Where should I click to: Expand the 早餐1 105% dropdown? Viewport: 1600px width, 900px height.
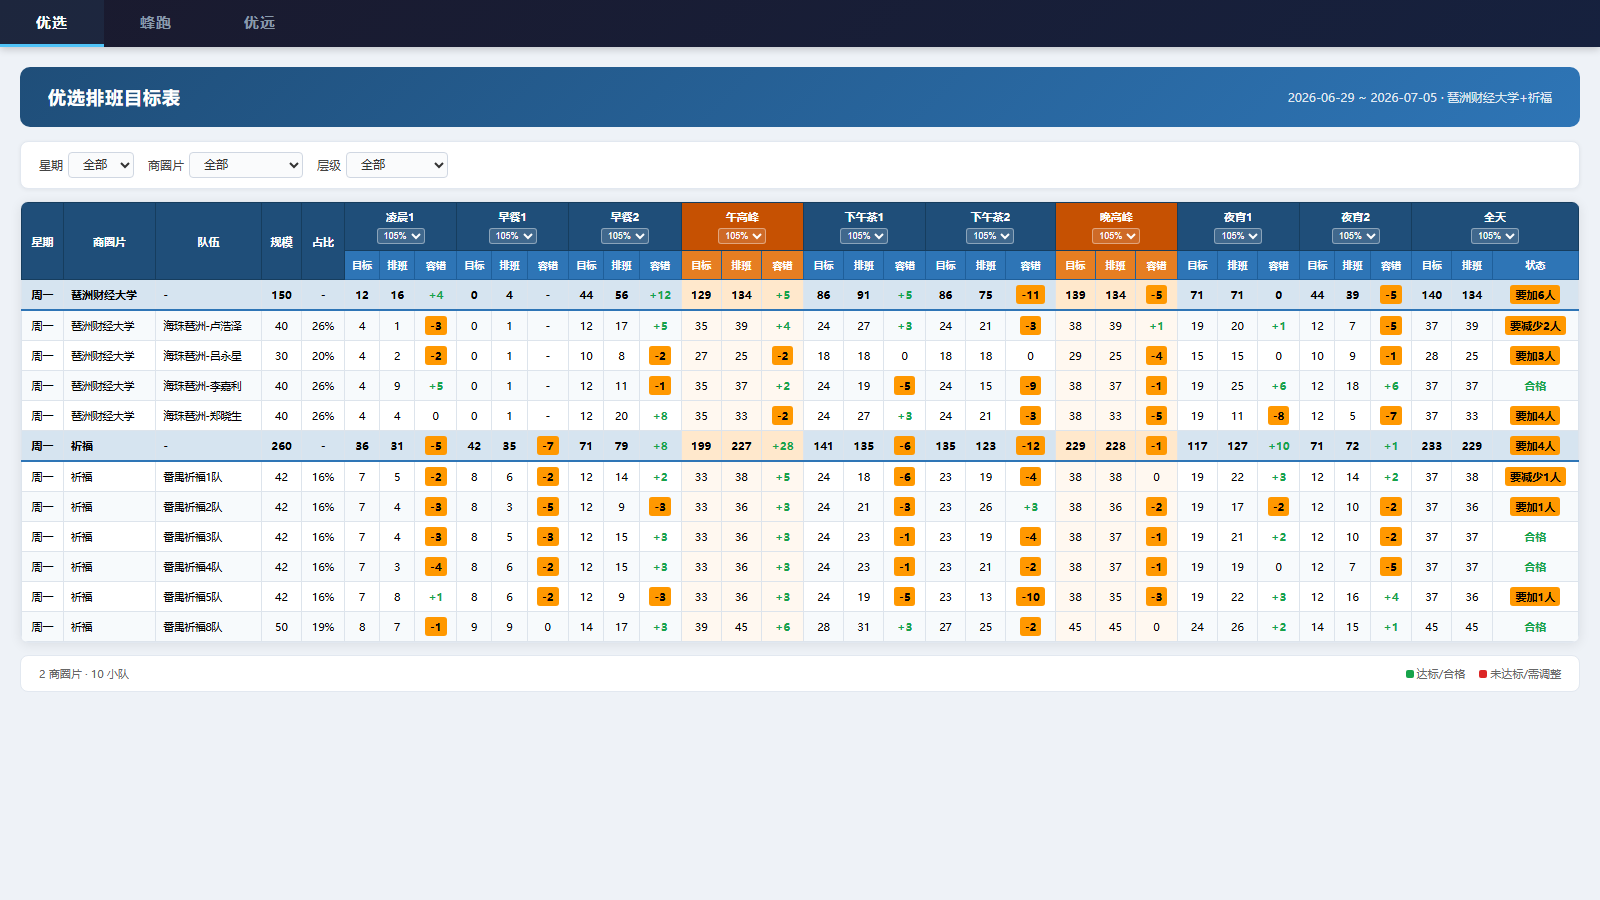513,236
